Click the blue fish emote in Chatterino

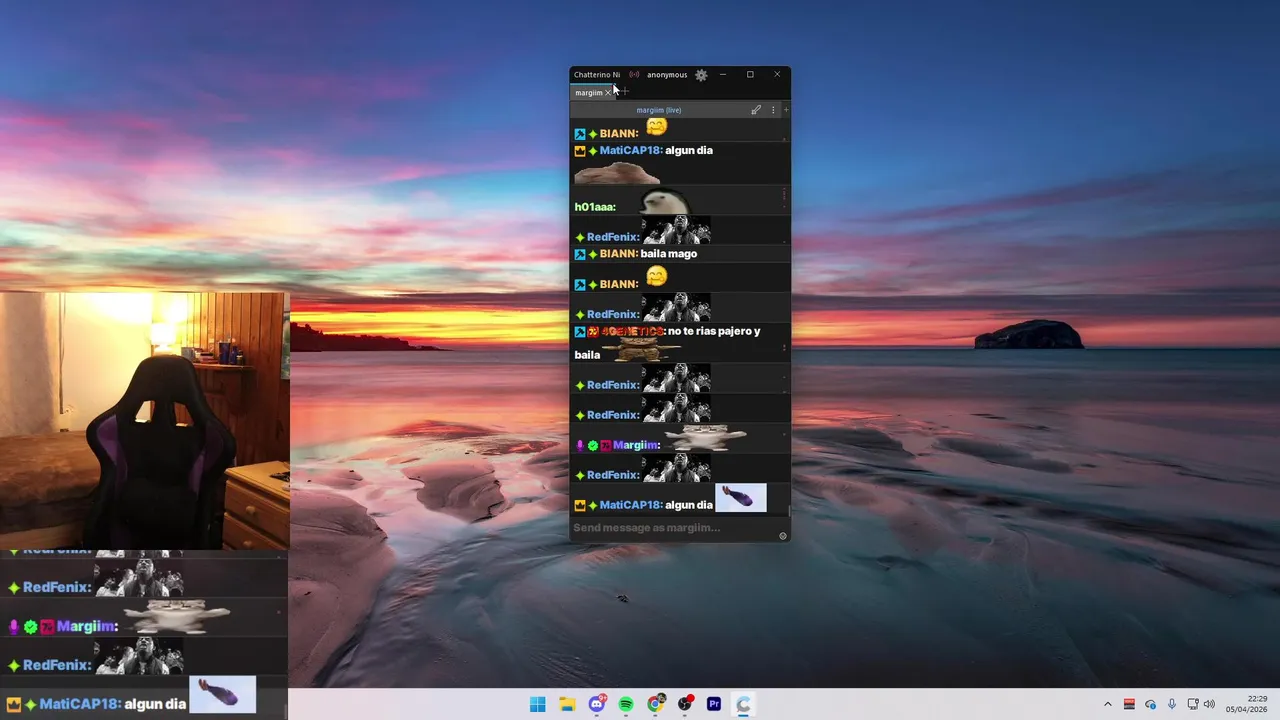click(741, 498)
